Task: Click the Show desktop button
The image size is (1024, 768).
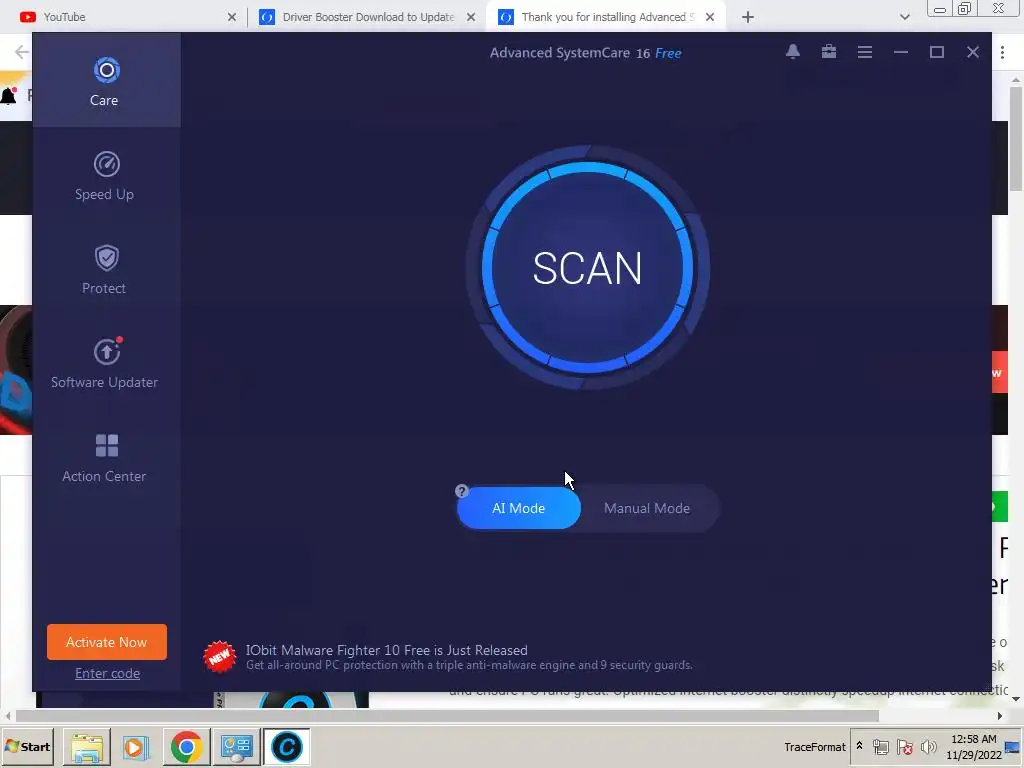Action: click(1013, 746)
